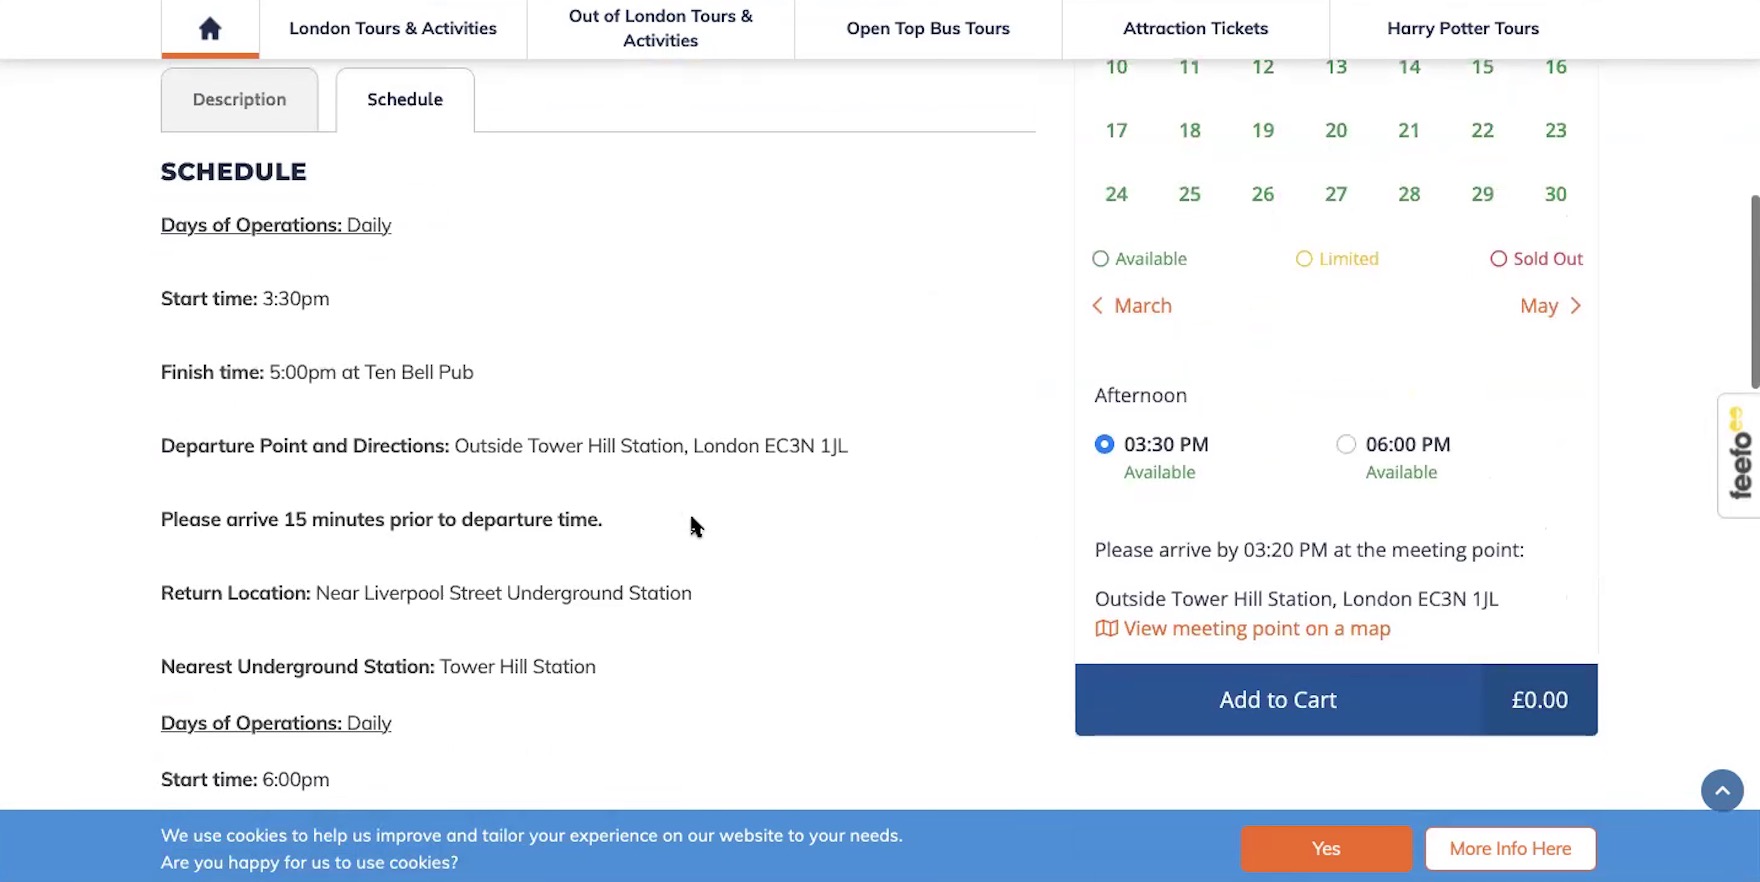Switch to the Description tab

coord(239,99)
